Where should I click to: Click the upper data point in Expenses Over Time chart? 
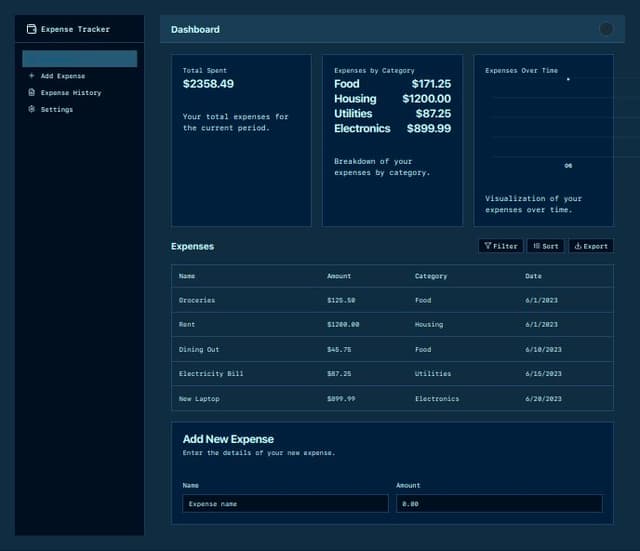coord(568,79)
